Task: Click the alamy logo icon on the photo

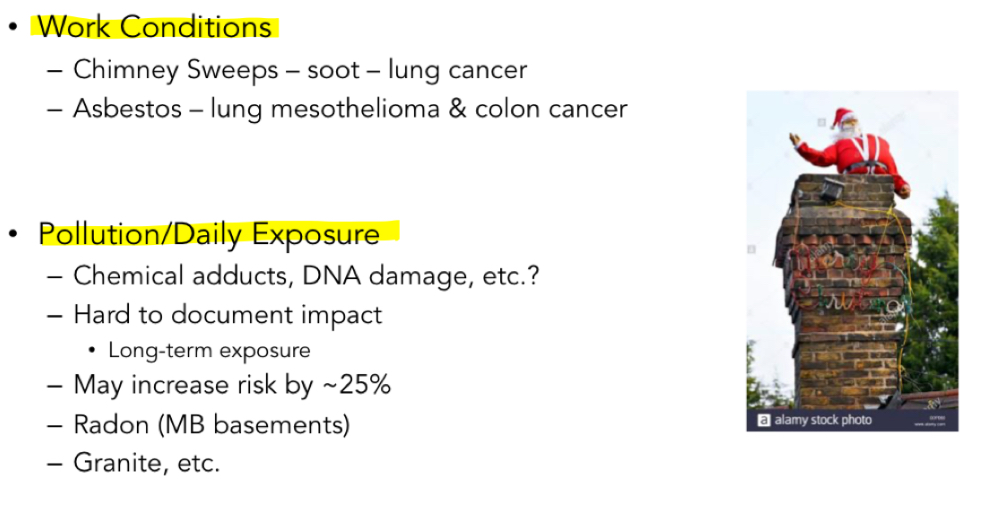Action: click(764, 420)
